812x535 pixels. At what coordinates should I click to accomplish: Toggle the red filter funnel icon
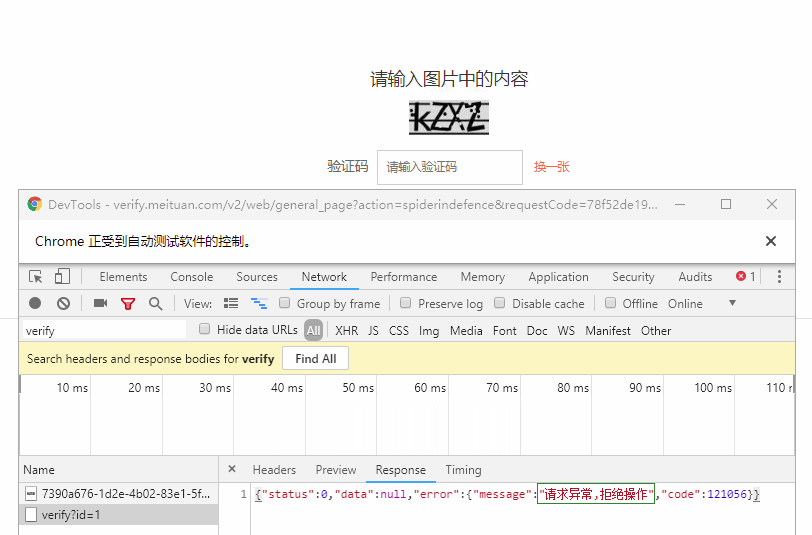click(x=128, y=303)
